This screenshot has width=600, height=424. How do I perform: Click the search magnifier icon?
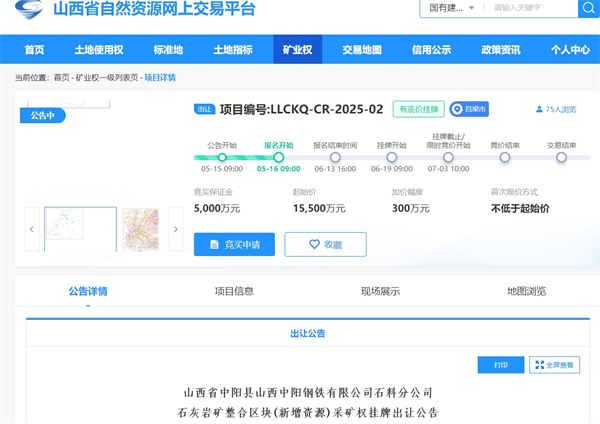tap(588, 8)
